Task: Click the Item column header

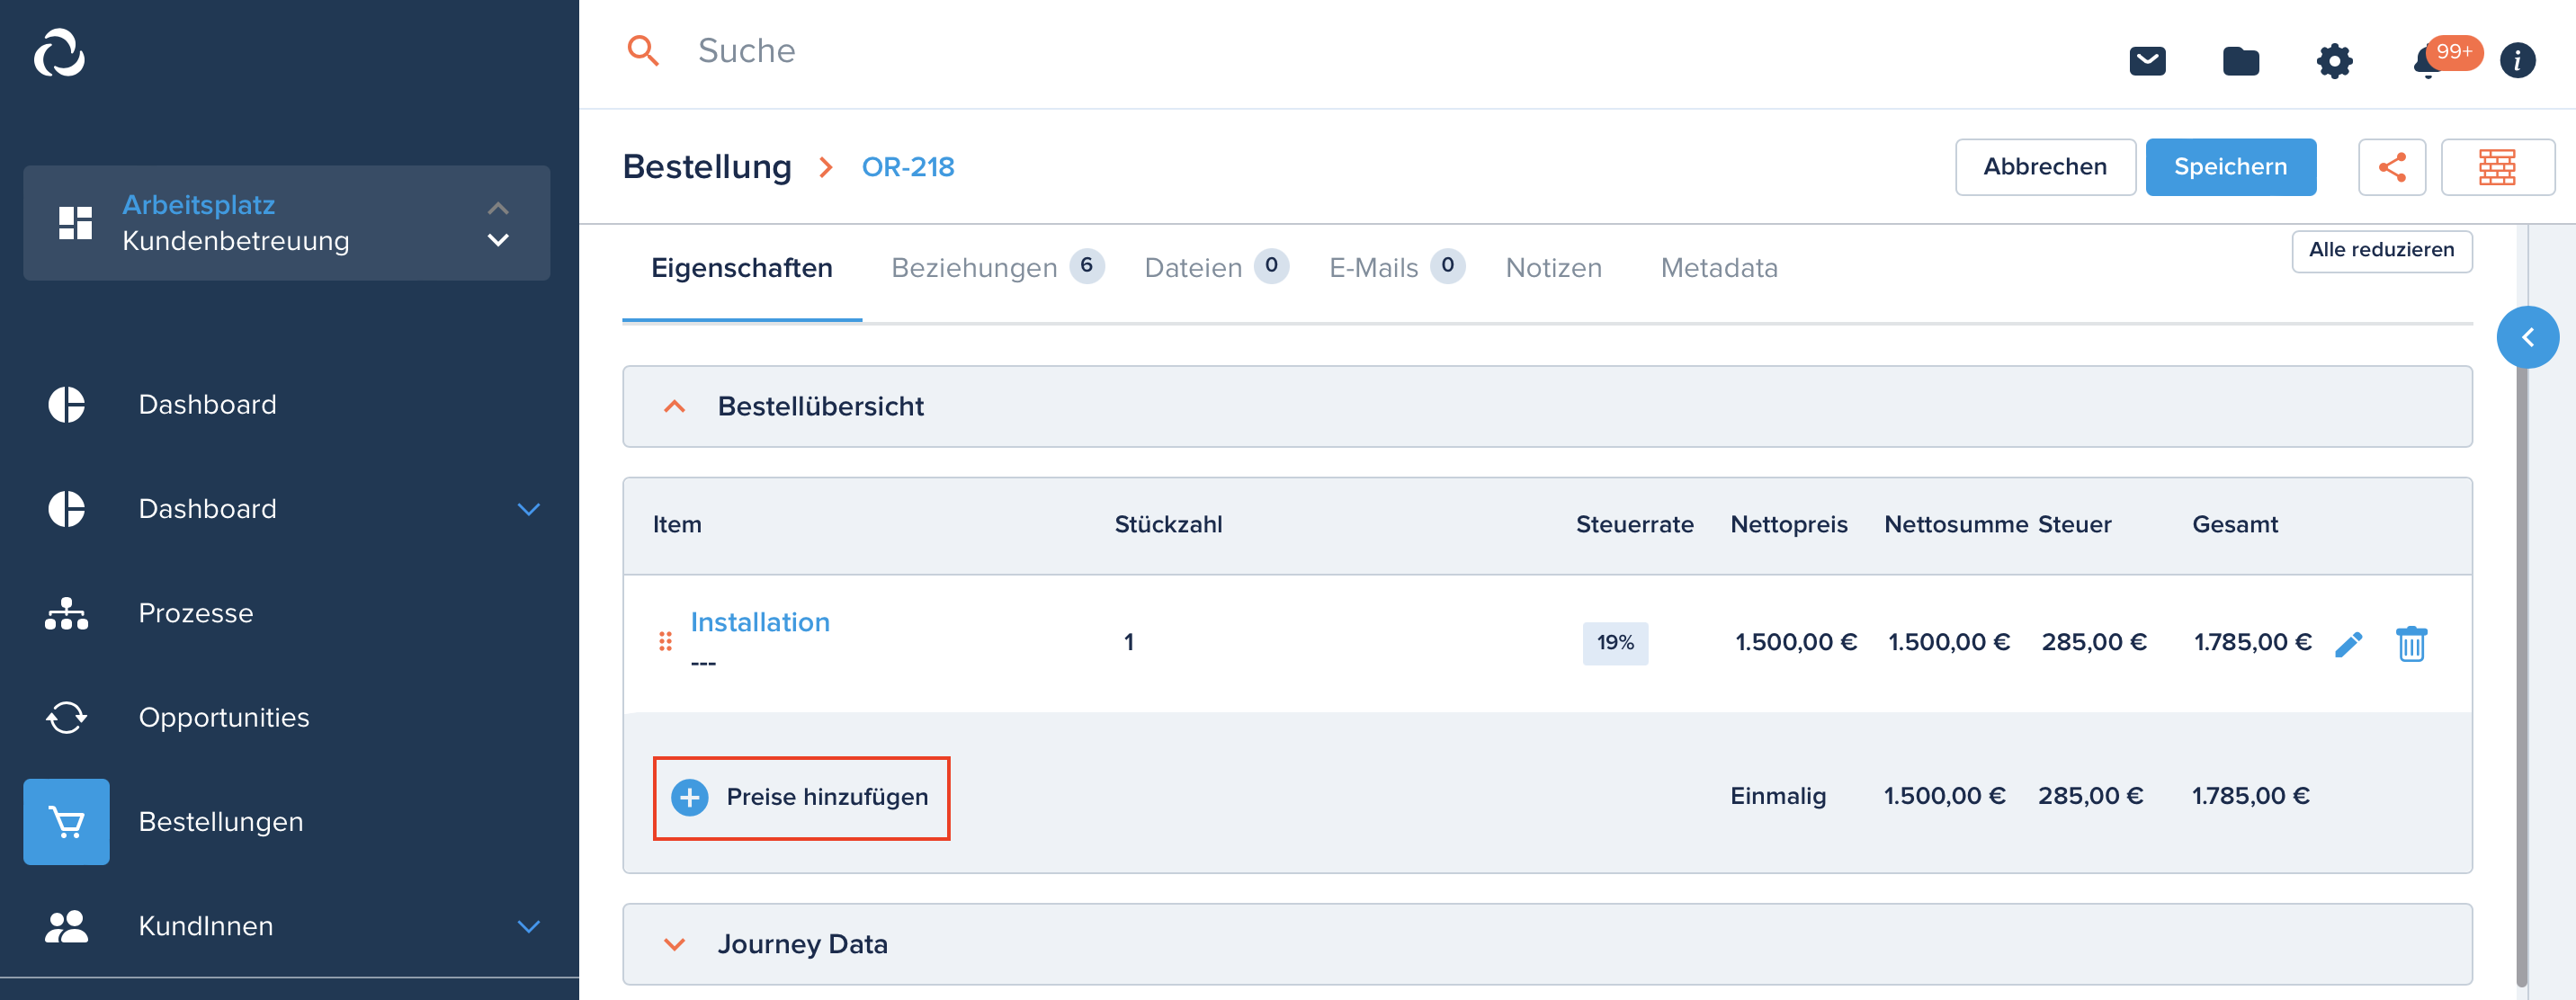Action: click(677, 525)
